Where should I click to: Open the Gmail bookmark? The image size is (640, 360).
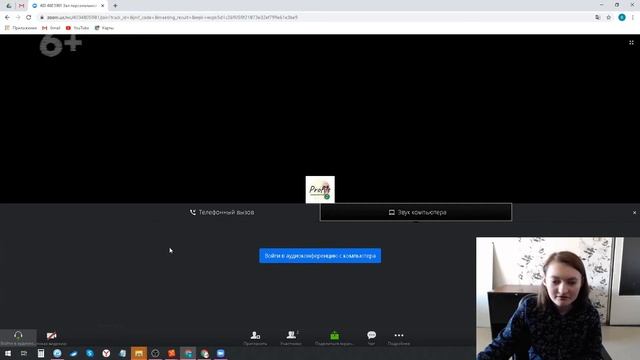point(51,28)
